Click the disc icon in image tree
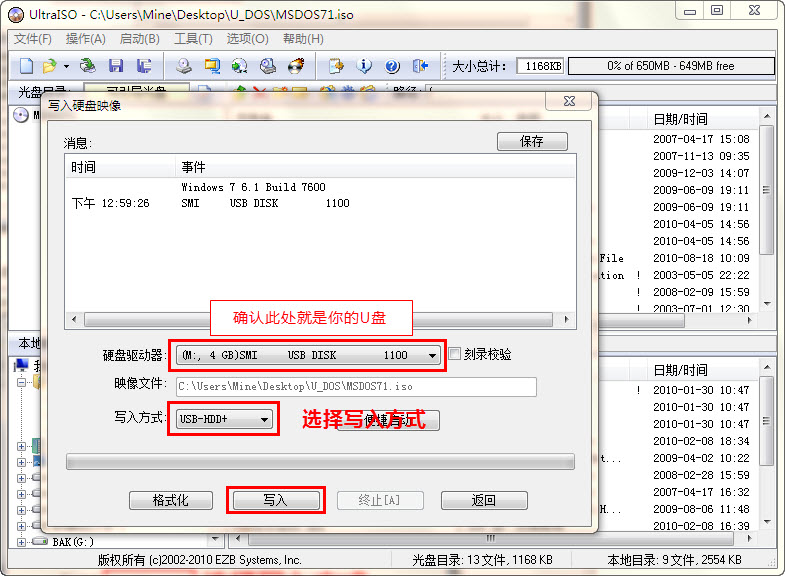 (21, 115)
